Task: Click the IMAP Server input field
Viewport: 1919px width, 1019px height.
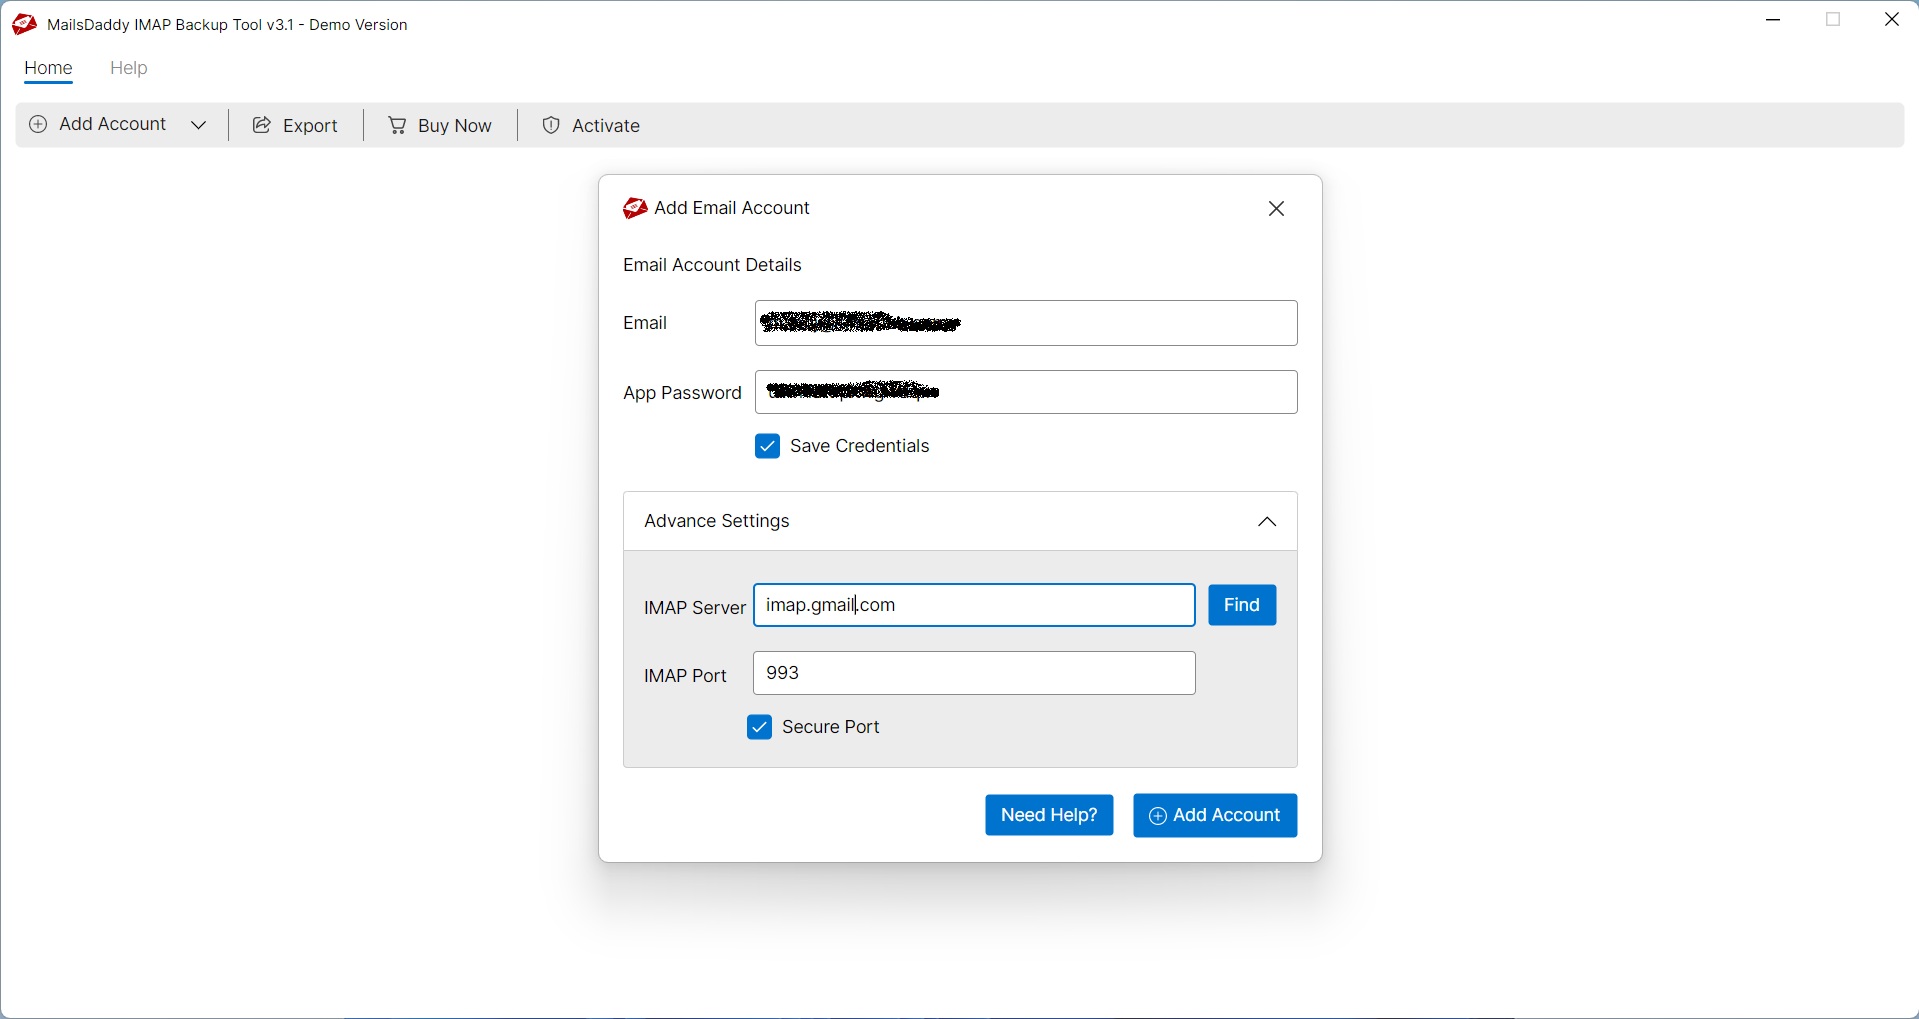Action: [974, 605]
